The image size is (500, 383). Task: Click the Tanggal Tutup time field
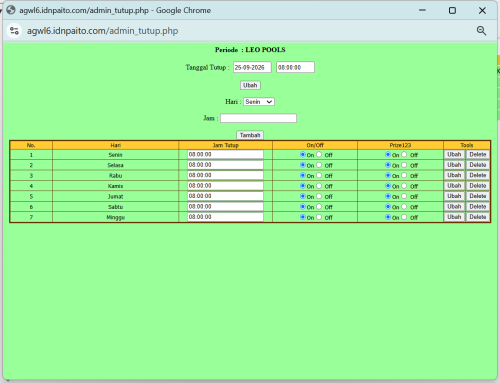click(295, 67)
